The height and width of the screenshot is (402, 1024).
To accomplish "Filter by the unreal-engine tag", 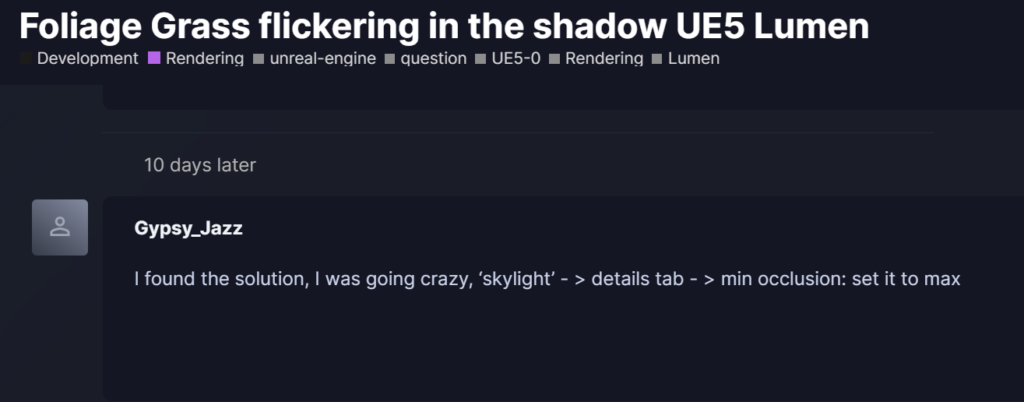I will (x=323, y=58).
